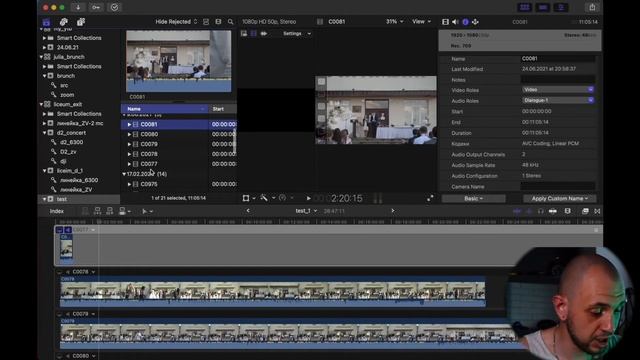Sort by the Name column header
The height and width of the screenshot is (360, 640).
pyautogui.click(x=165, y=109)
